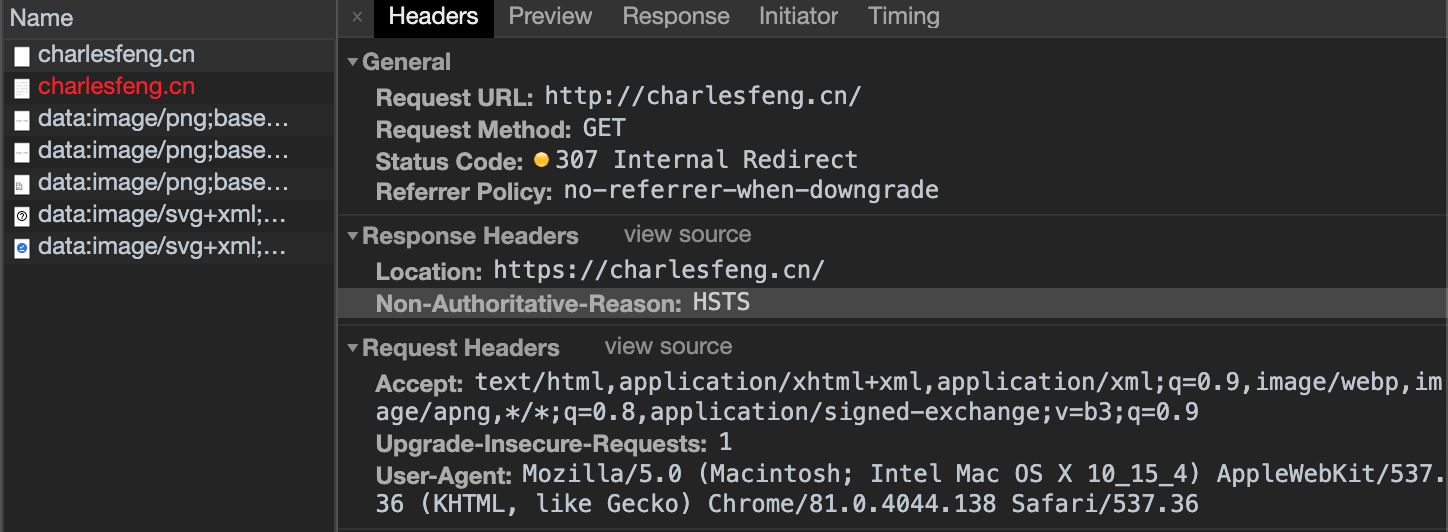Click the third data:image/png thumbnail icon

(x=22, y=184)
